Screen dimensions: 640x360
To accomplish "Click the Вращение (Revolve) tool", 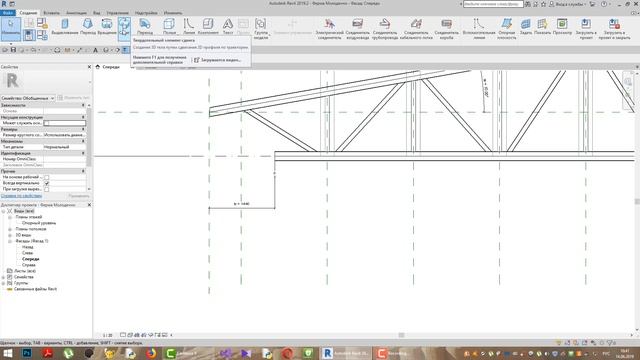I will pyautogui.click(x=107, y=27).
